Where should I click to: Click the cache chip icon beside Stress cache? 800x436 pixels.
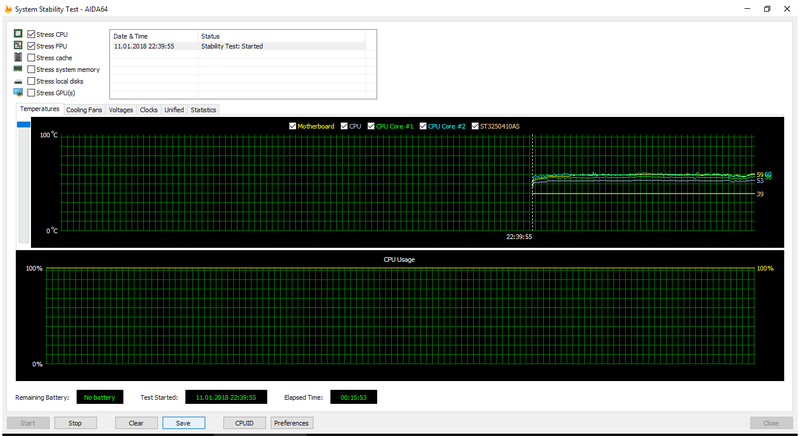(x=18, y=58)
